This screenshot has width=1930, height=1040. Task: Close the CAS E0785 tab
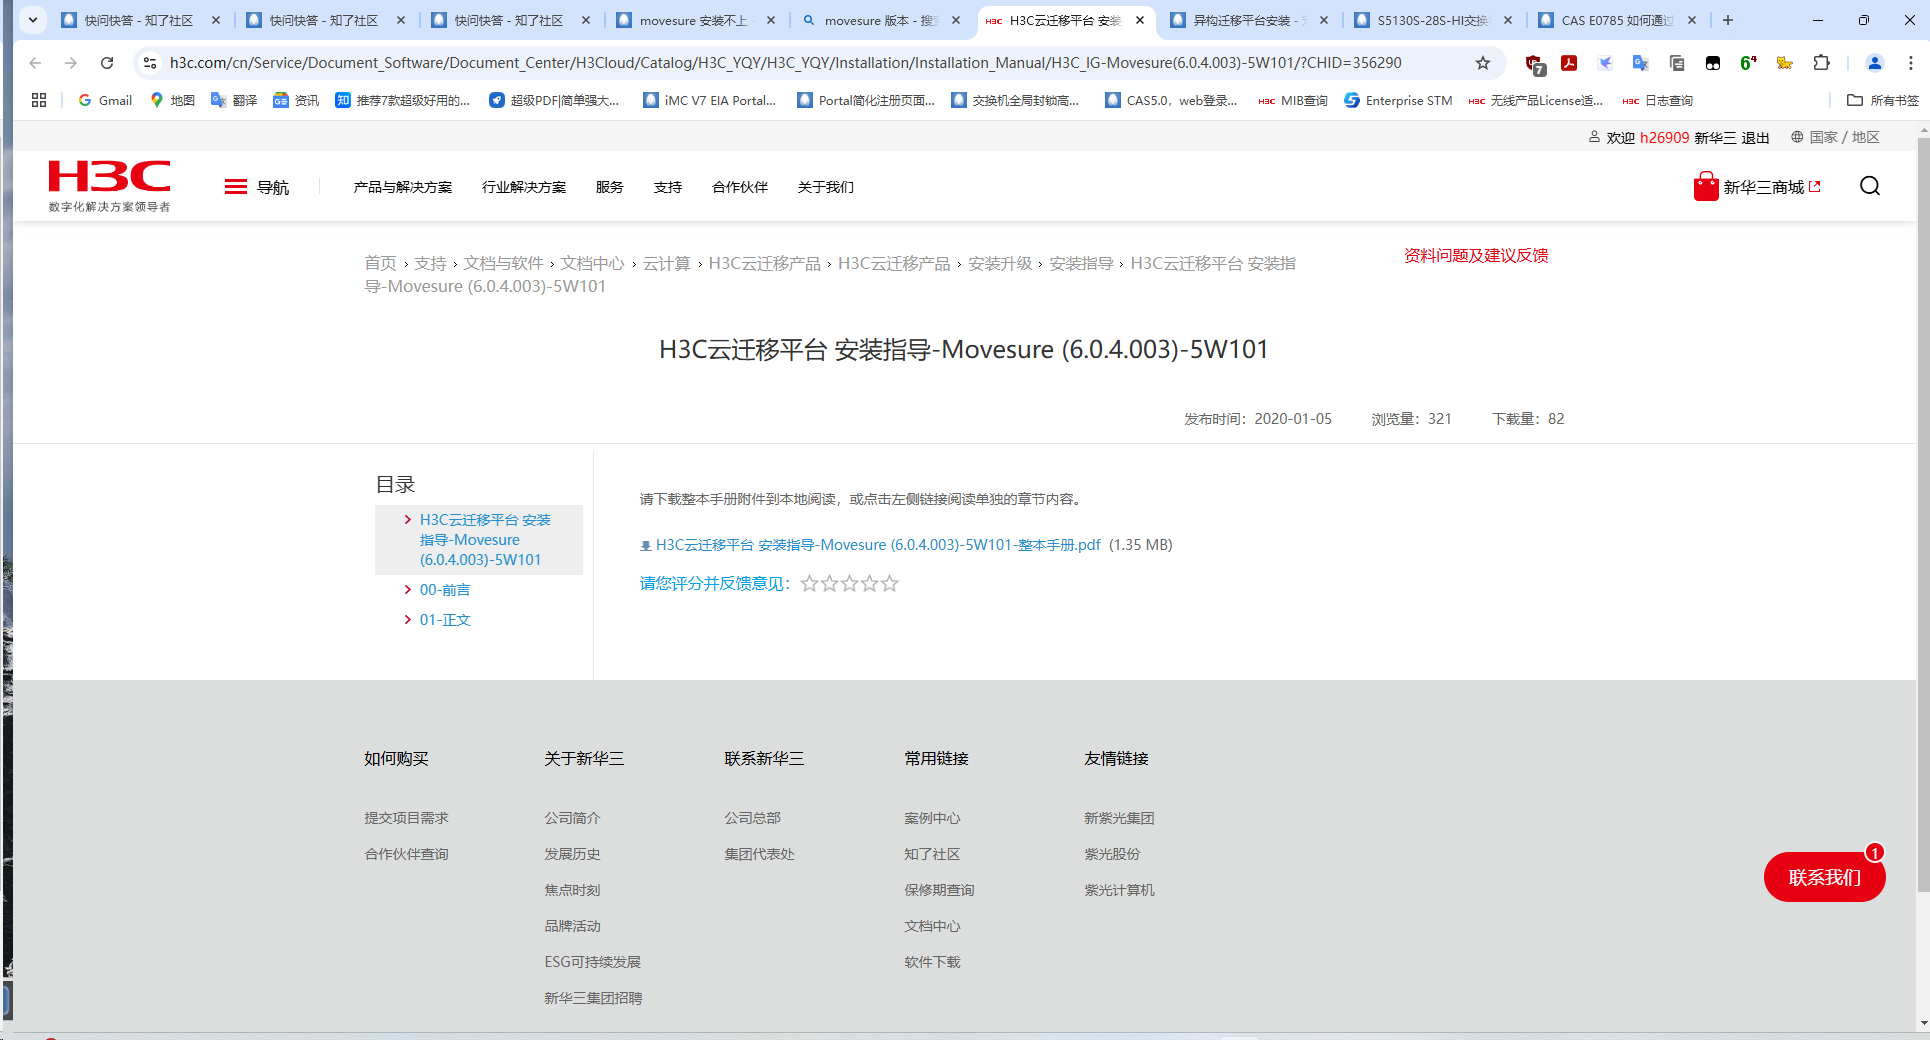(1692, 20)
